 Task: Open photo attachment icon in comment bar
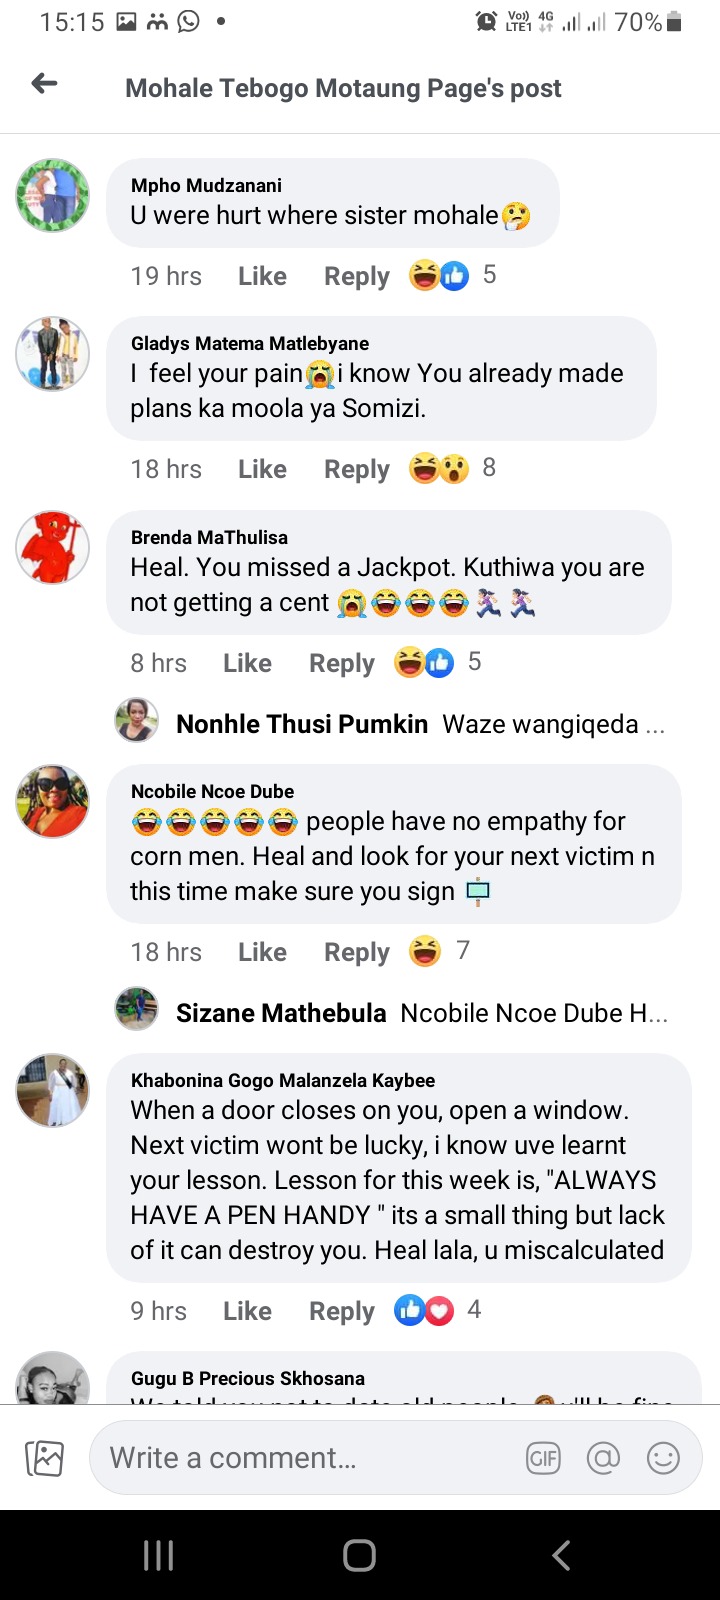point(45,1458)
